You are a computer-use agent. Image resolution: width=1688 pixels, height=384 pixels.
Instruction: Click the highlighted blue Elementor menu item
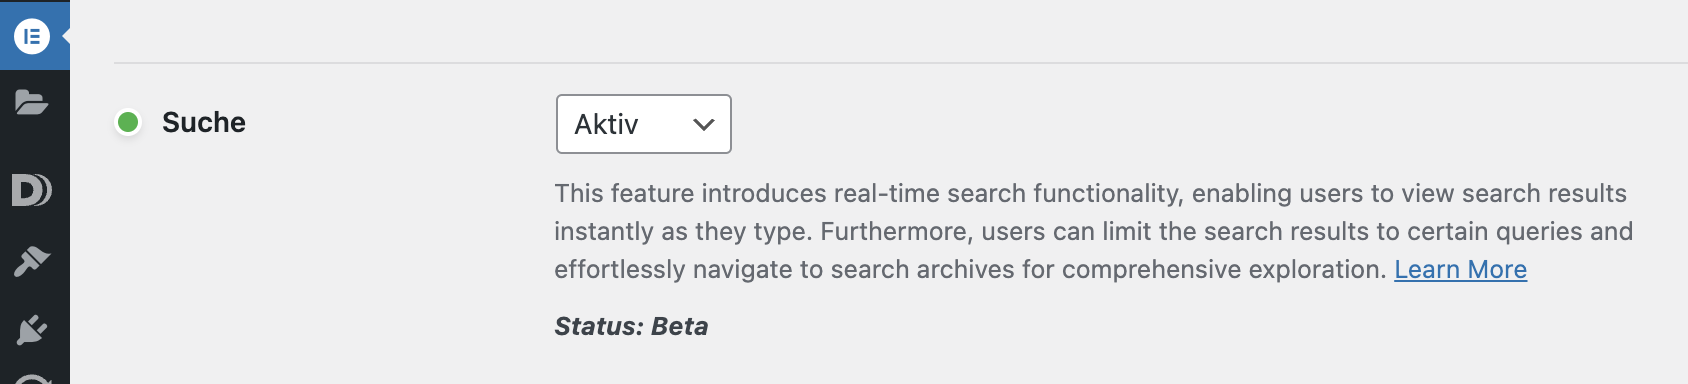(35, 35)
